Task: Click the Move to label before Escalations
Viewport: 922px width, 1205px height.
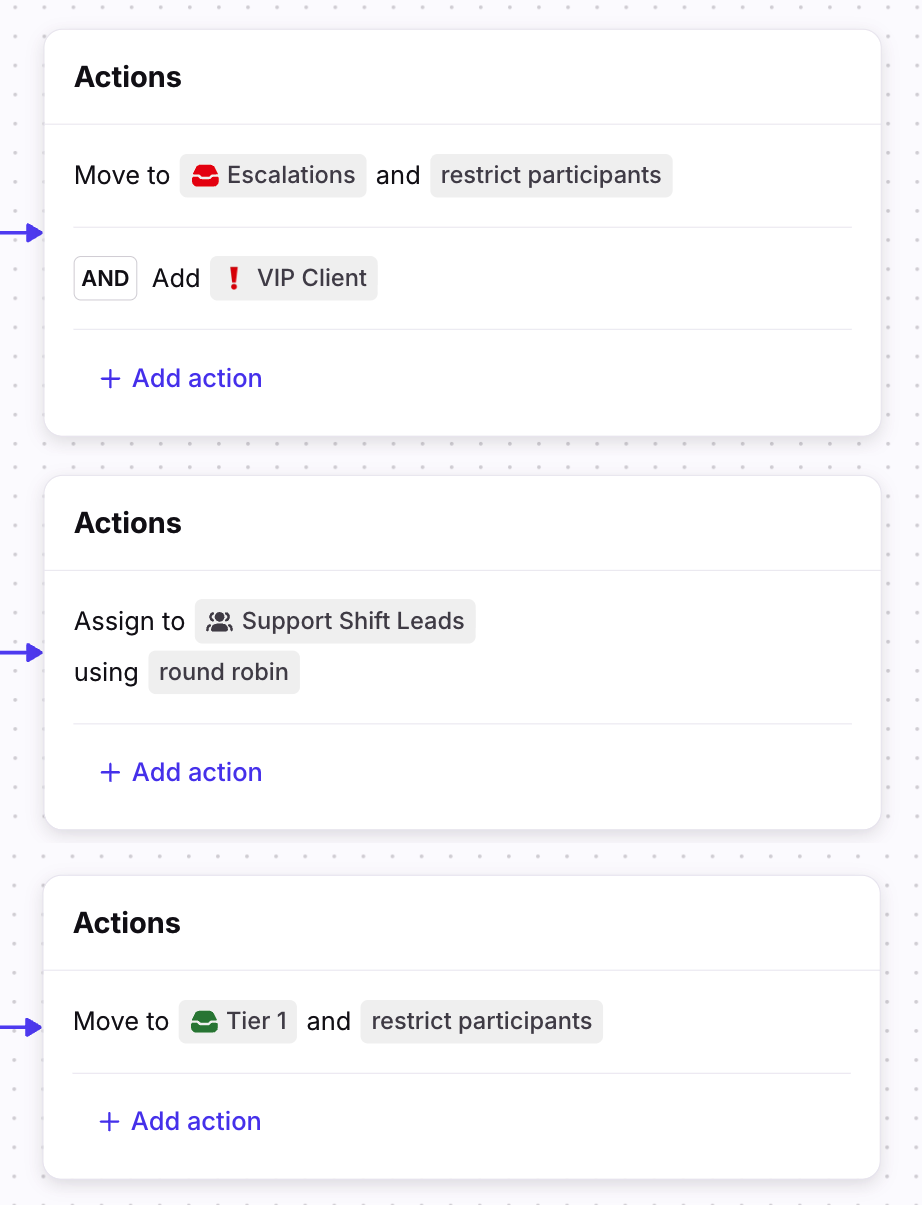Action: tap(122, 176)
